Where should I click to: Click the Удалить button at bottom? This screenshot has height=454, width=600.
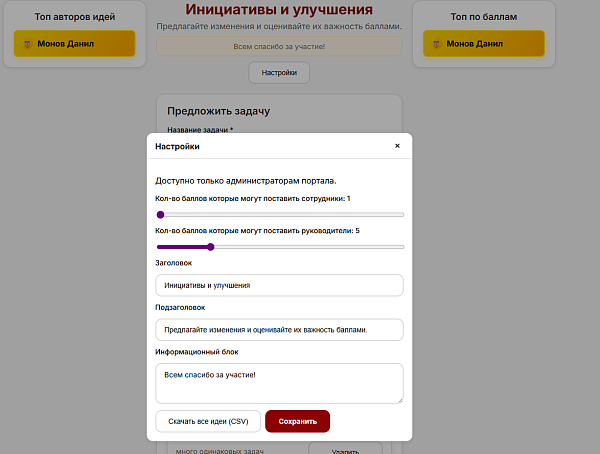pyautogui.click(x=345, y=448)
